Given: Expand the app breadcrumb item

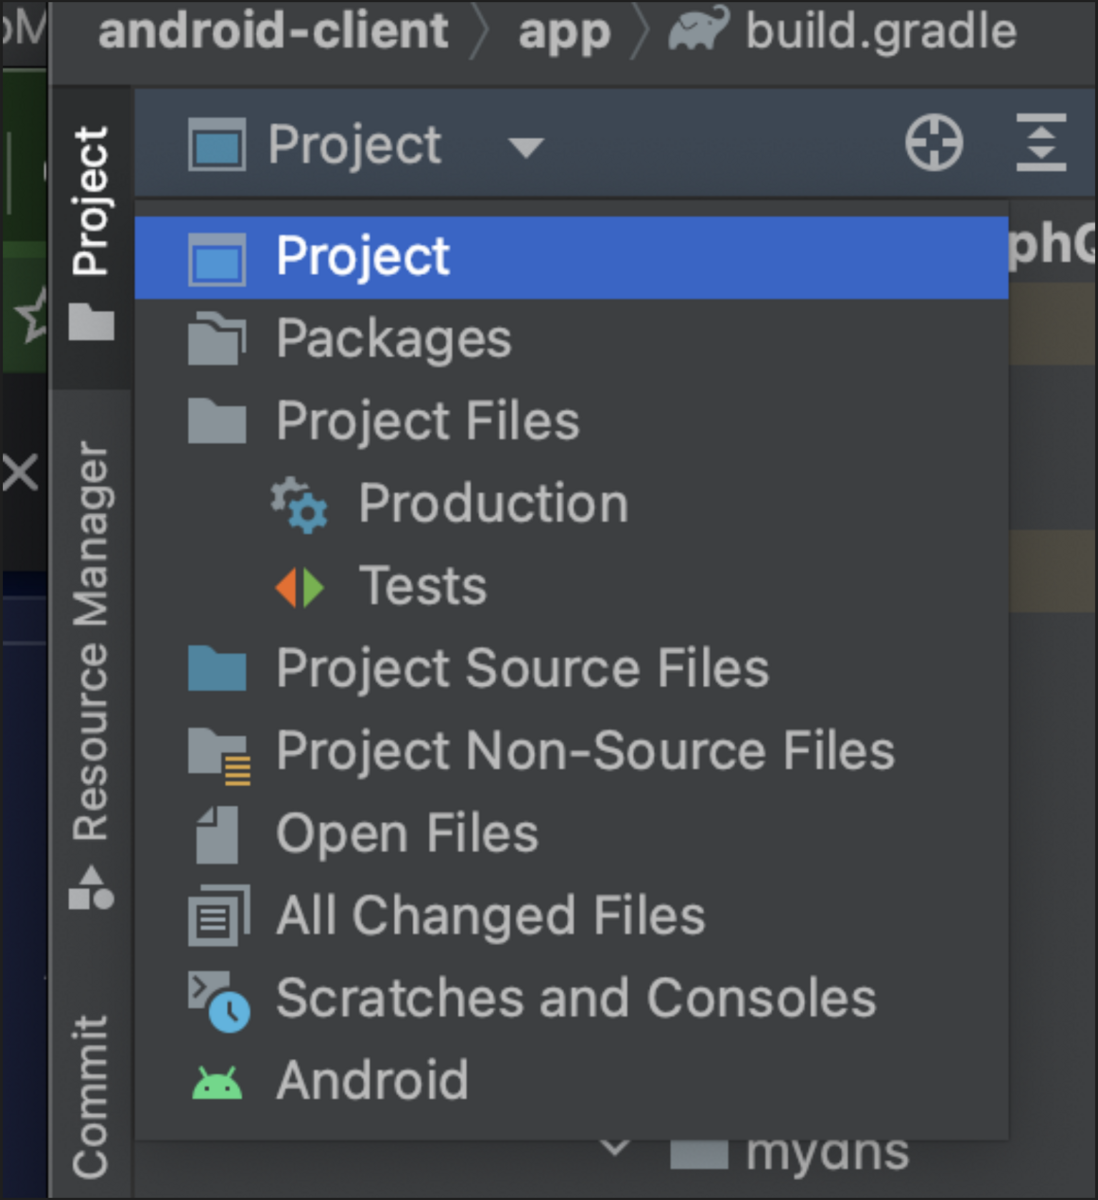Looking at the screenshot, I should pyautogui.click(x=564, y=32).
